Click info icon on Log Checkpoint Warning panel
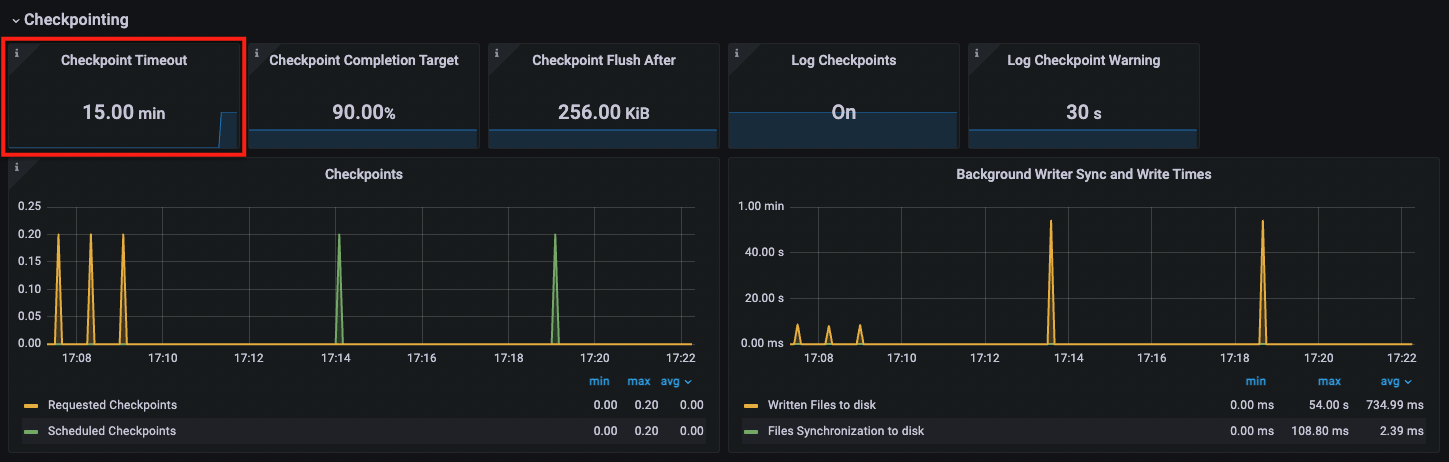 coord(975,52)
